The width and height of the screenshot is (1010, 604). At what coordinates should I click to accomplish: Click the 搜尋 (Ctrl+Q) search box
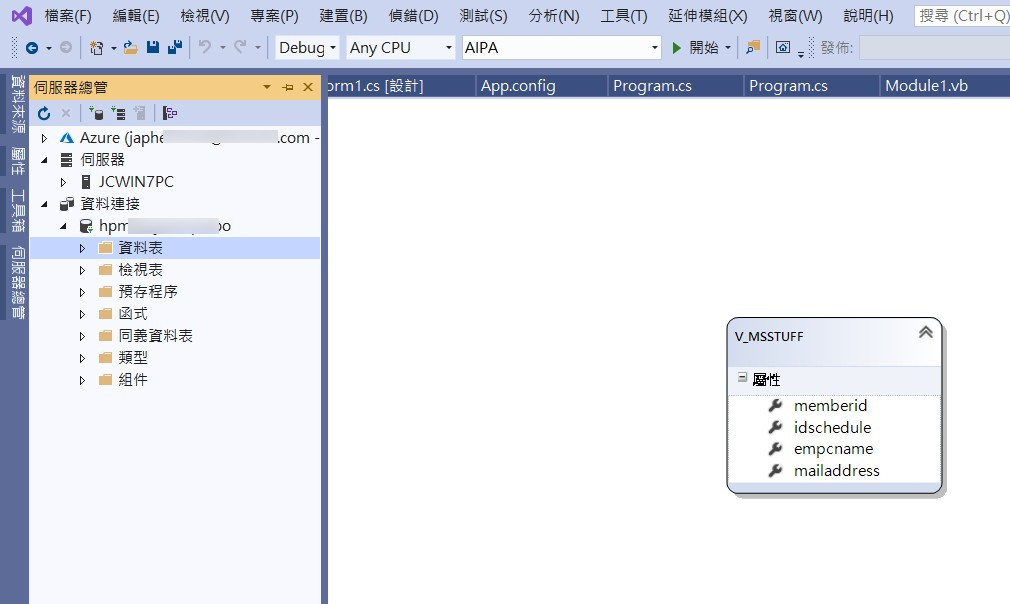(x=962, y=16)
